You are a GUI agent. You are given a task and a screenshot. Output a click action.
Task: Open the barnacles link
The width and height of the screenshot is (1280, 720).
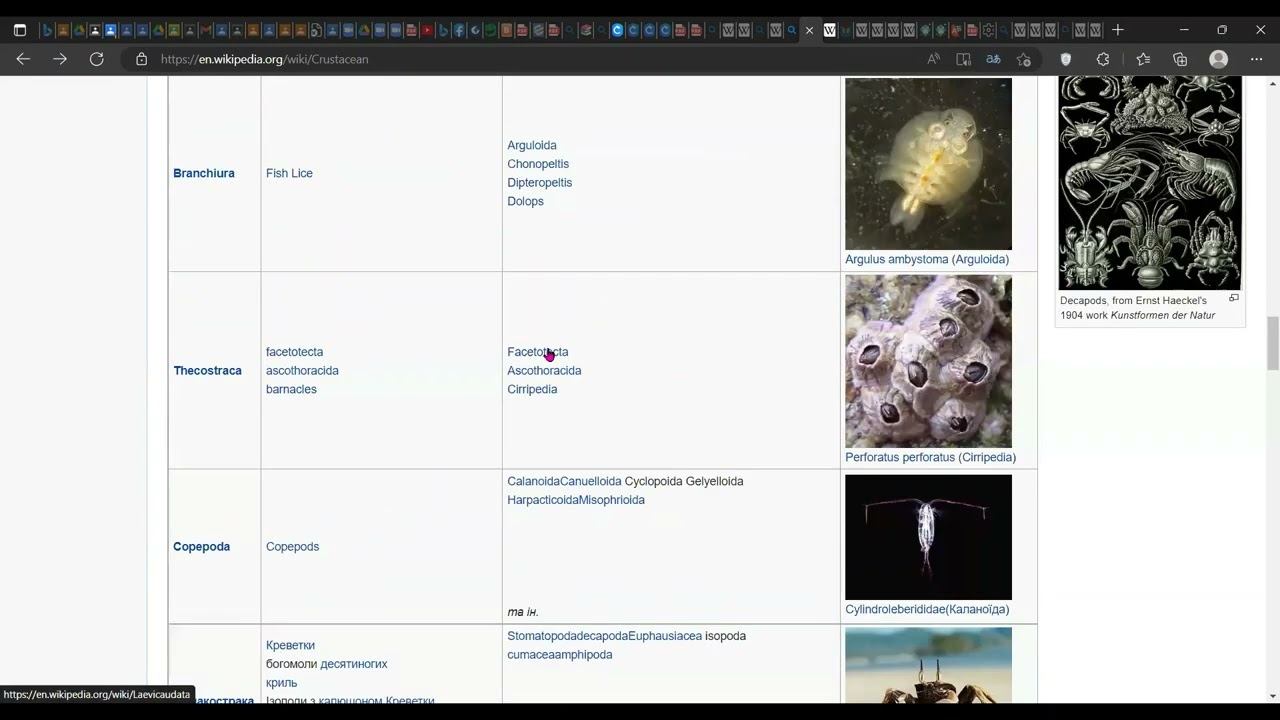tap(291, 389)
